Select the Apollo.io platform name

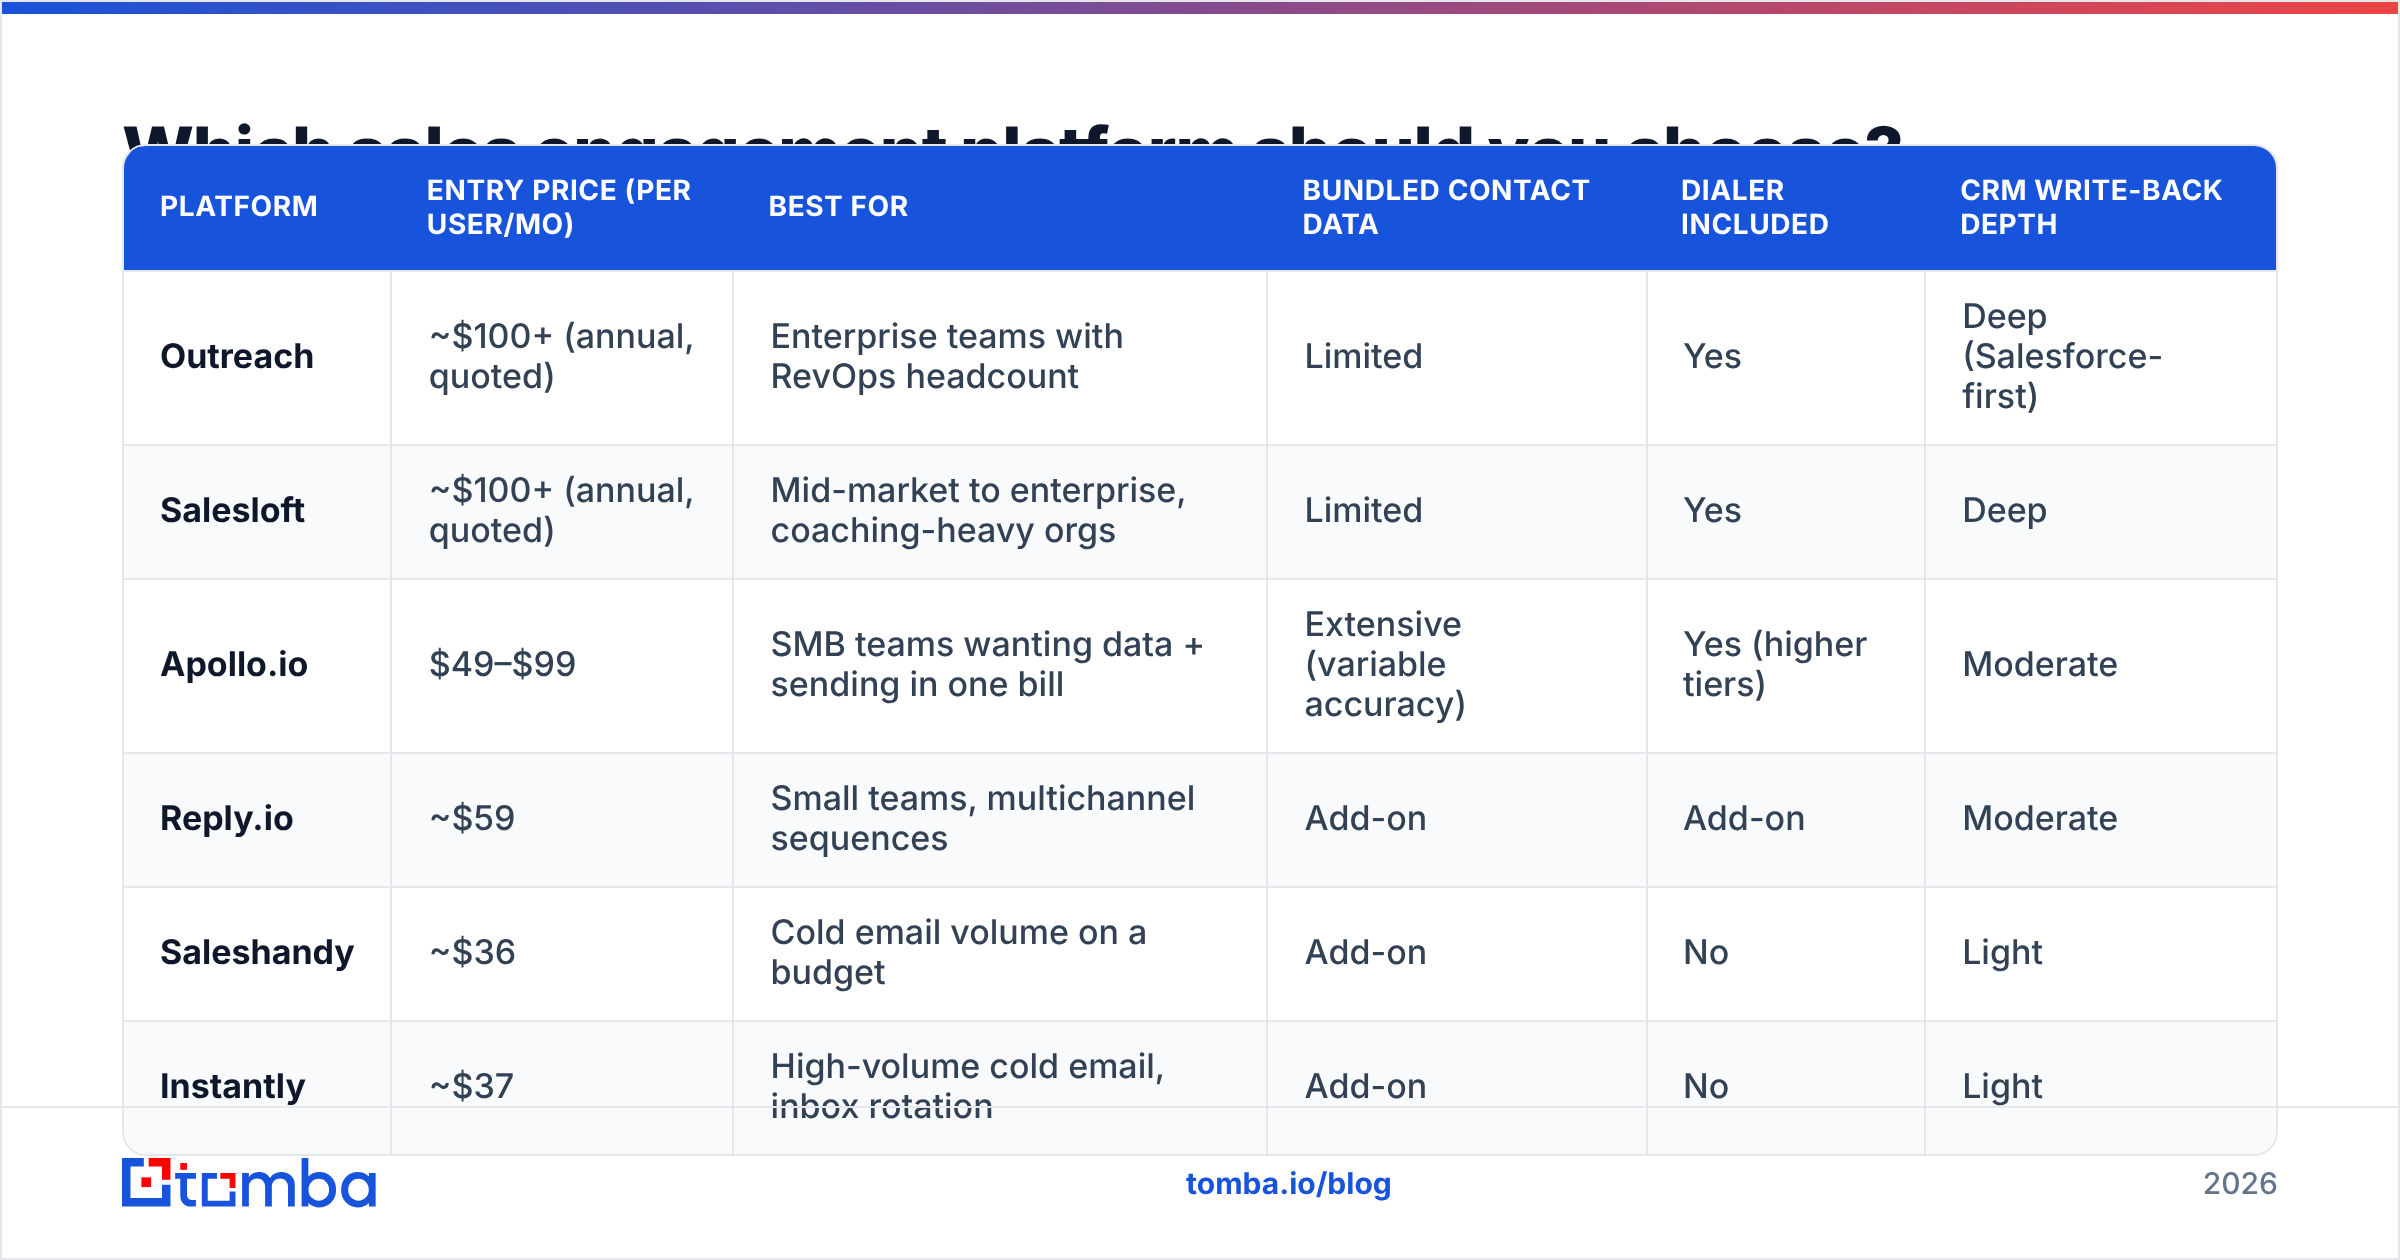coord(234,664)
